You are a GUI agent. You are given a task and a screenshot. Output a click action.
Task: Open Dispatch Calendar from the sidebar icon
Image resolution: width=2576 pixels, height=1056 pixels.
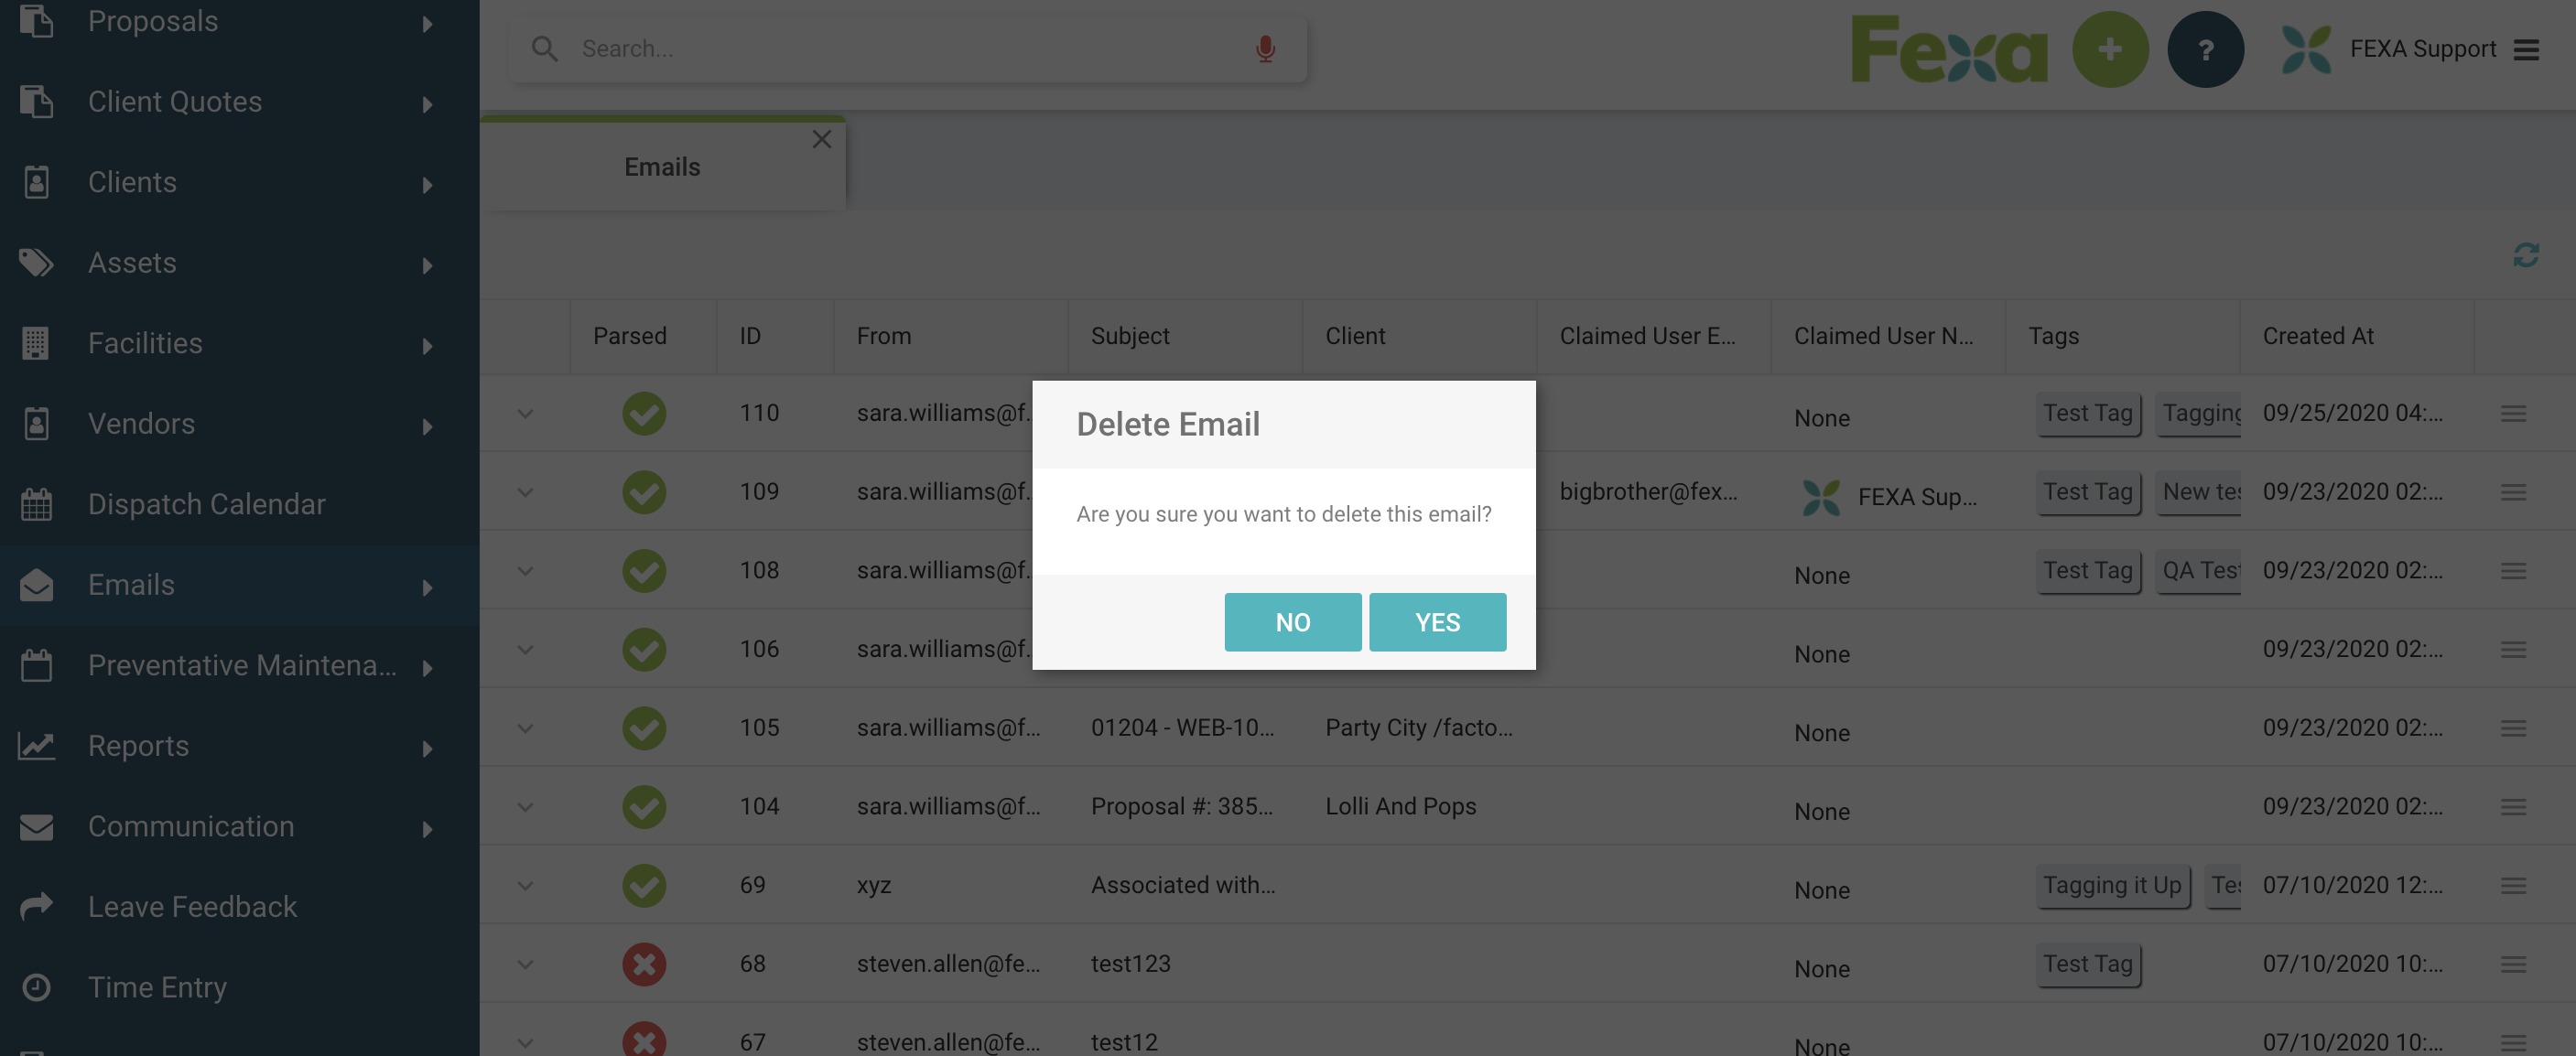click(x=37, y=504)
